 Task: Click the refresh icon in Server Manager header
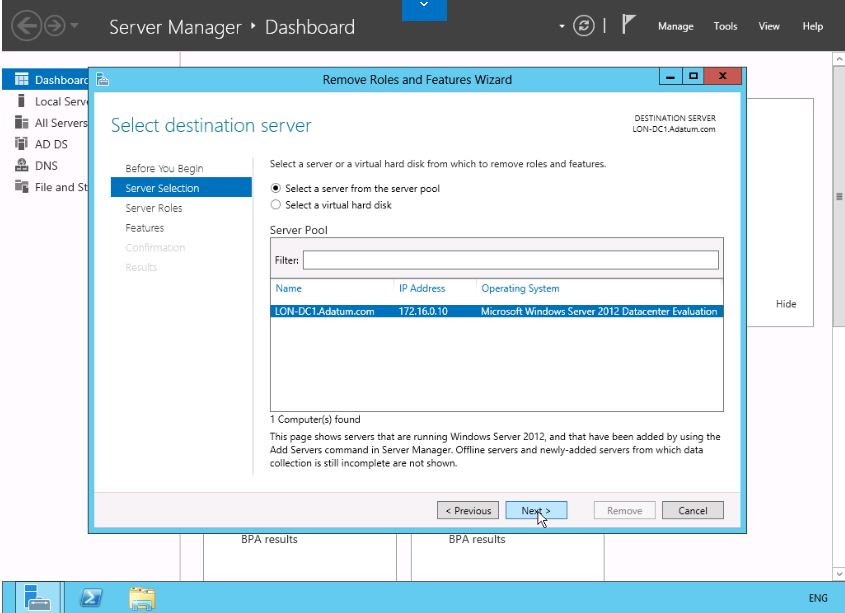[x=584, y=26]
